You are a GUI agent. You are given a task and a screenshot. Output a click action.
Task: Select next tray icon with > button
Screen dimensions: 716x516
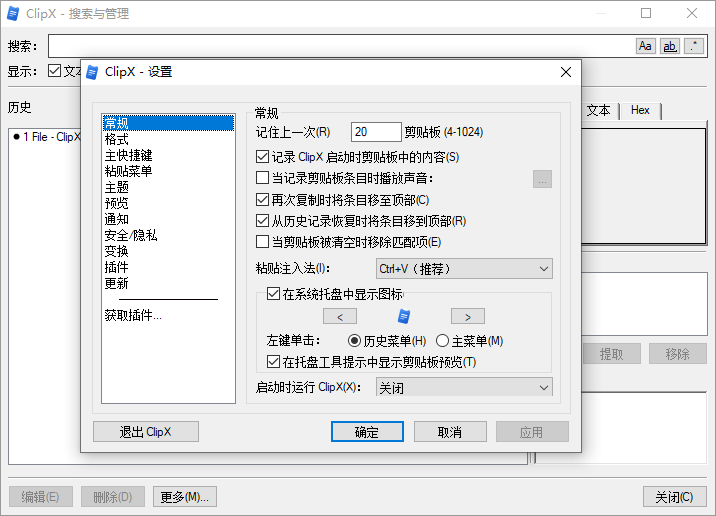468,316
